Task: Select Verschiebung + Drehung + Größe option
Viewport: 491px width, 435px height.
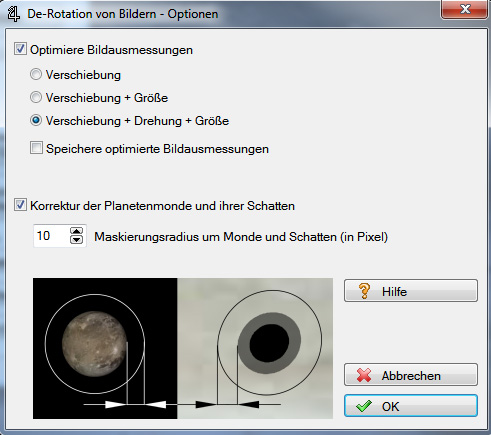Action: click(x=36, y=120)
